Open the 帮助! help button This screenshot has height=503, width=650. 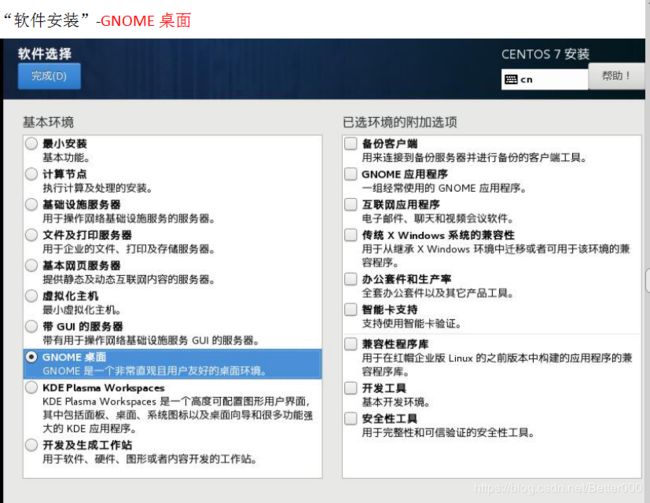click(x=616, y=76)
